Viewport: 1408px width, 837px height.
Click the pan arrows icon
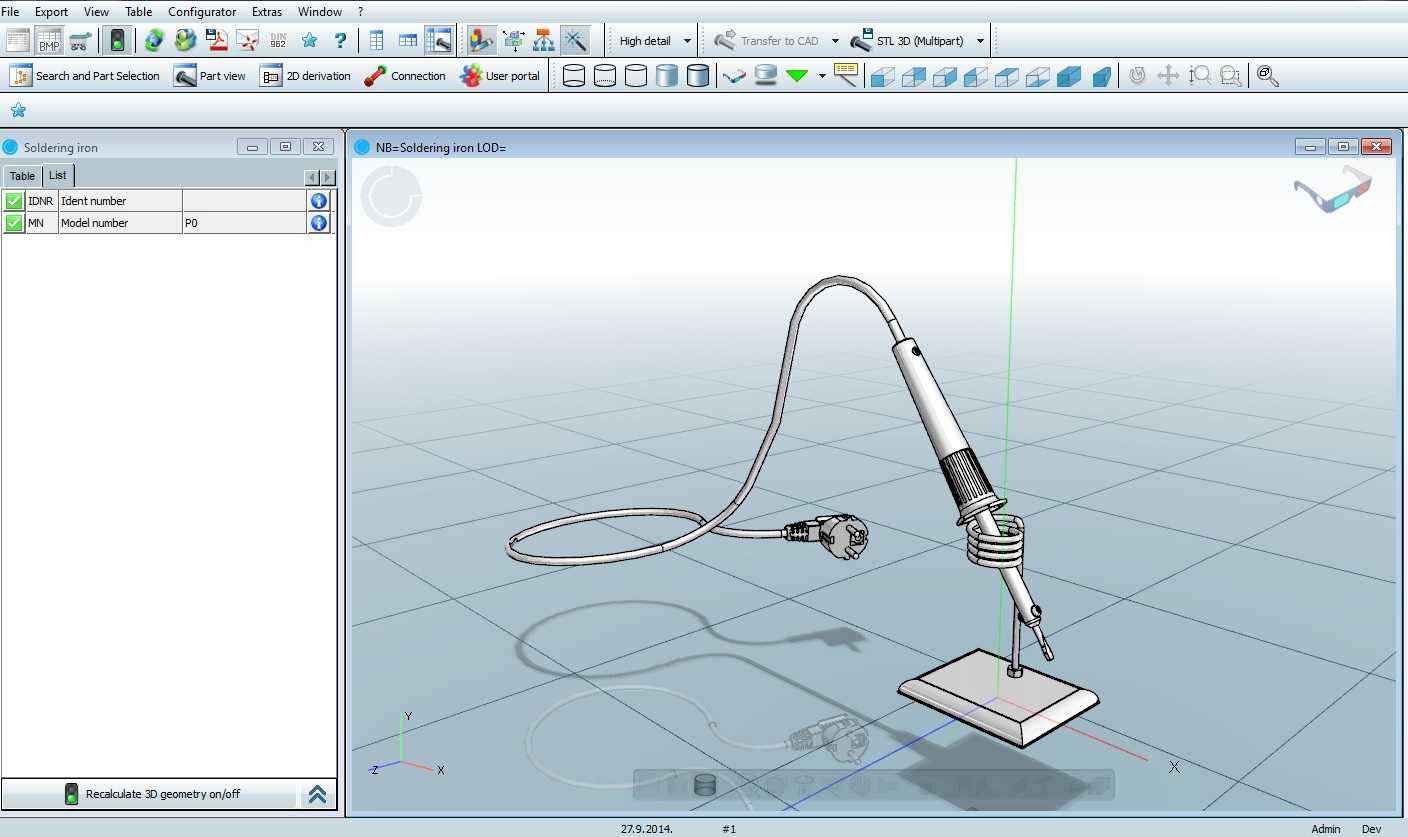click(x=1168, y=76)
